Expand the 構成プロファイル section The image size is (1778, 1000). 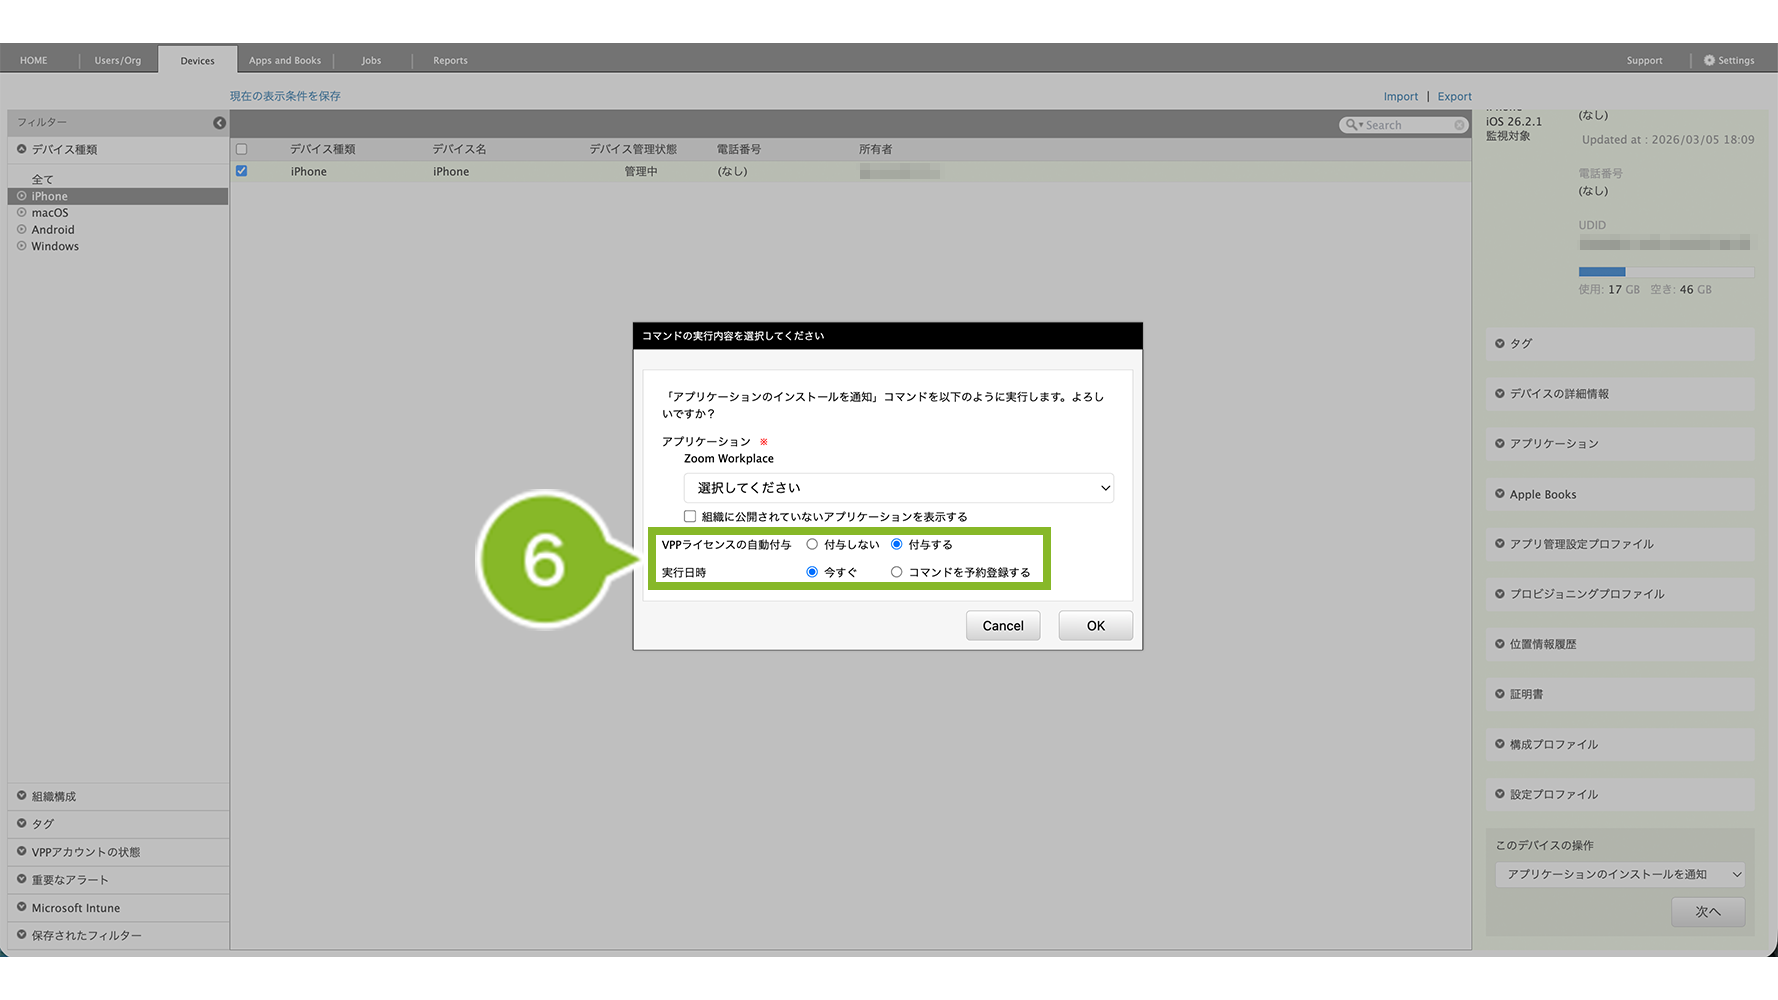(x=1500, y=744)
